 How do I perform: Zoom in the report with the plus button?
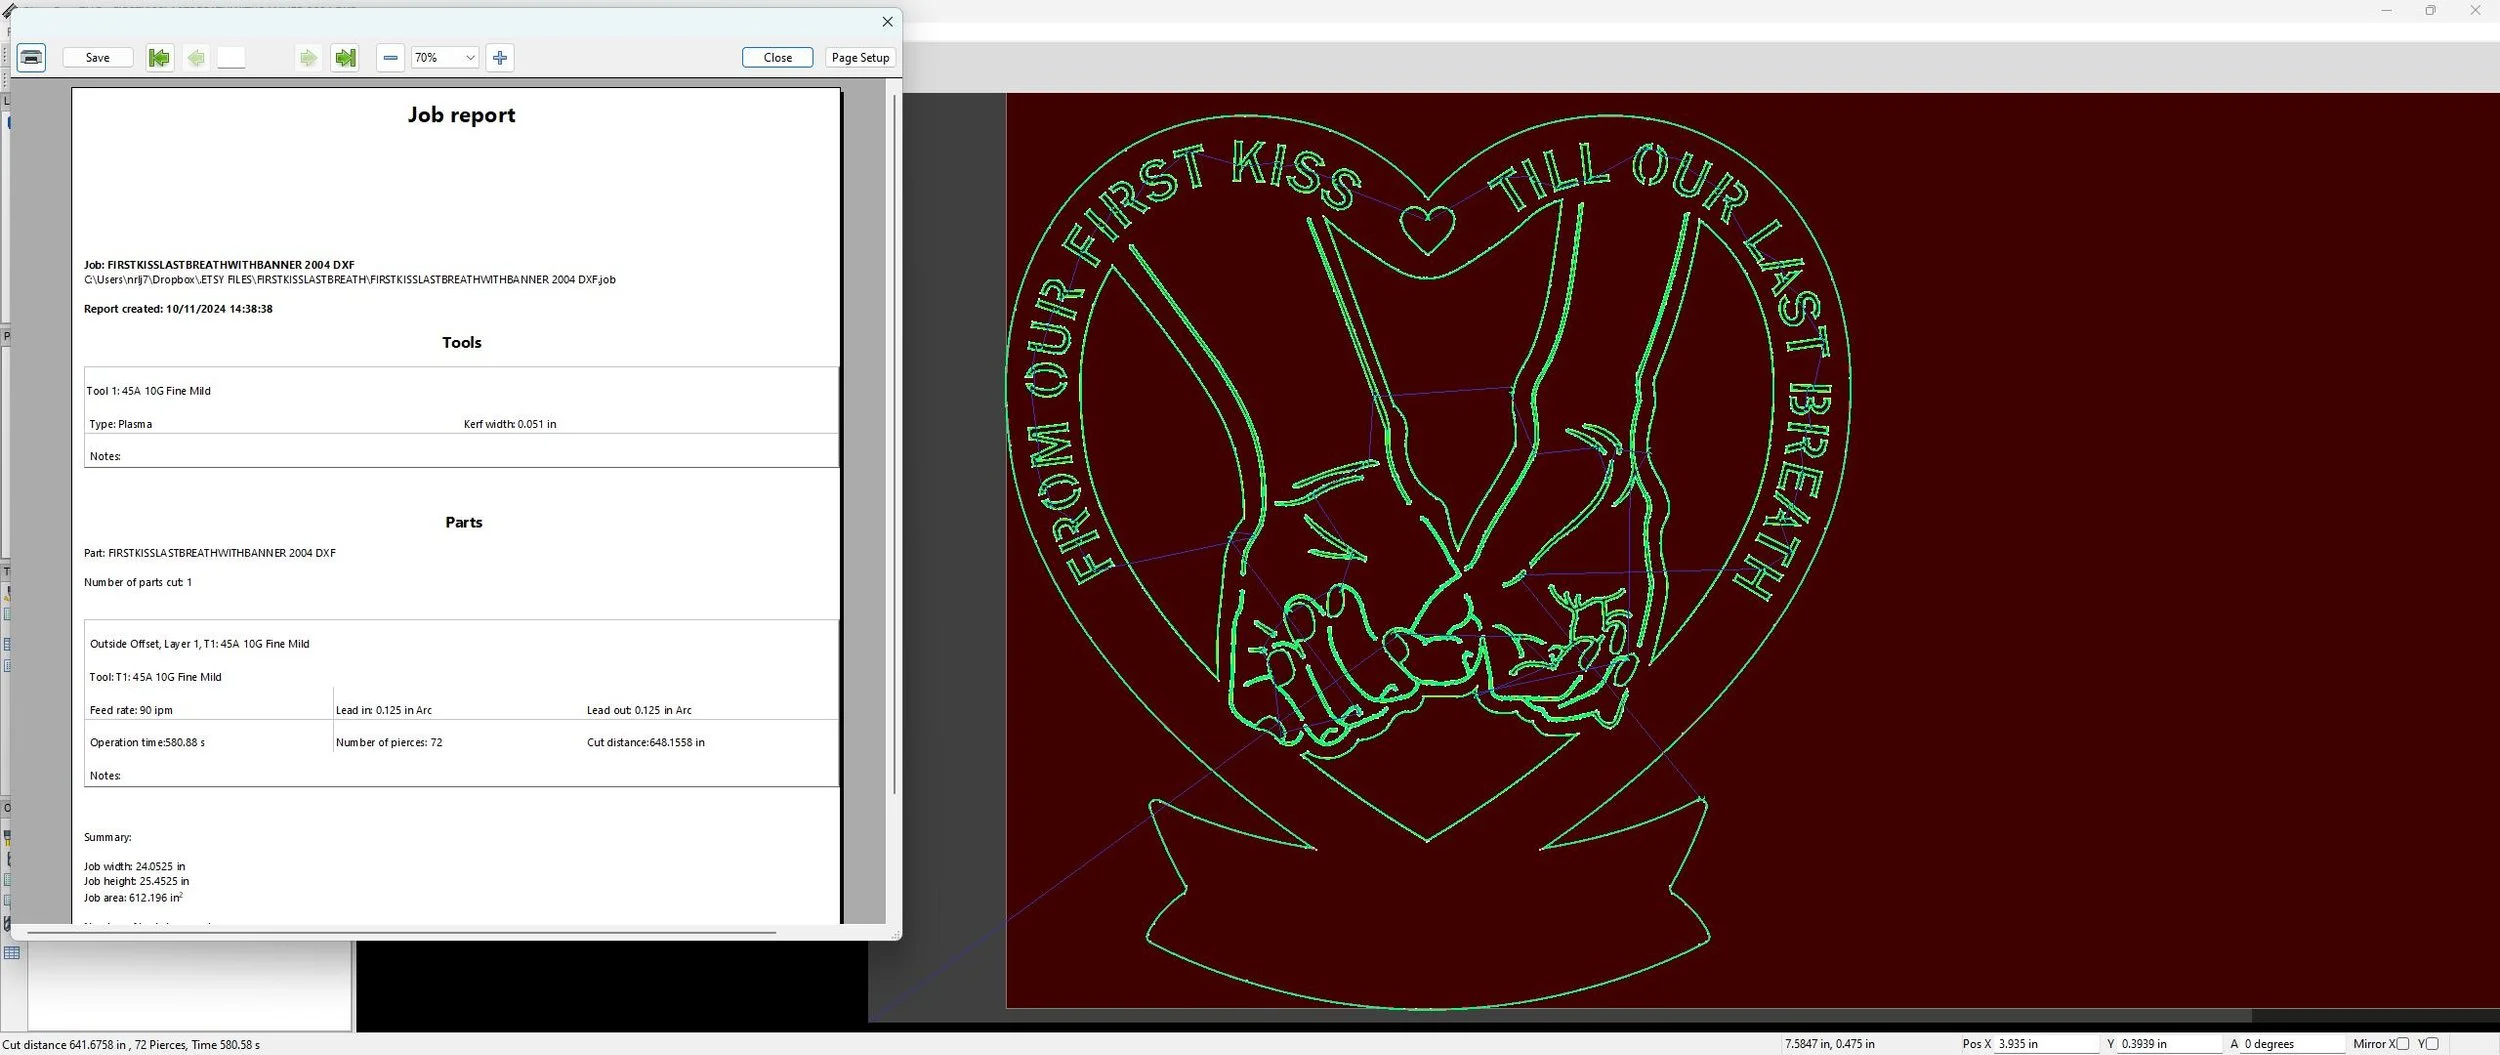pos(500,58)
